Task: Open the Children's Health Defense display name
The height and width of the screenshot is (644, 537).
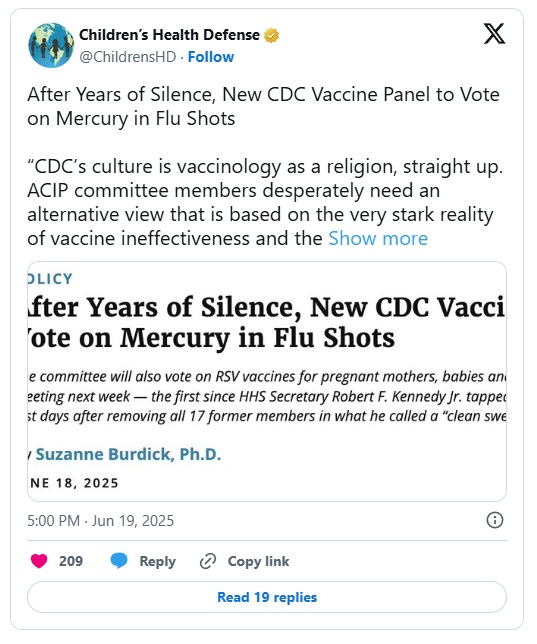Action: (x=169, y=35)
